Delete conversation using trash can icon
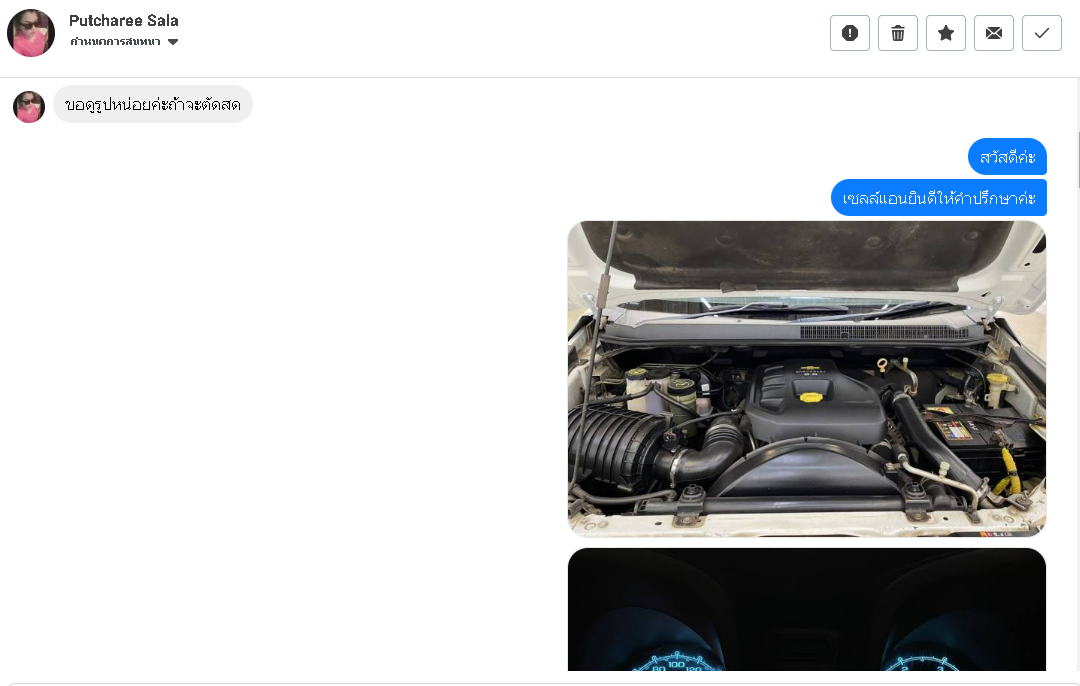This screenshot has width=1080, height=686. point(897,33)
